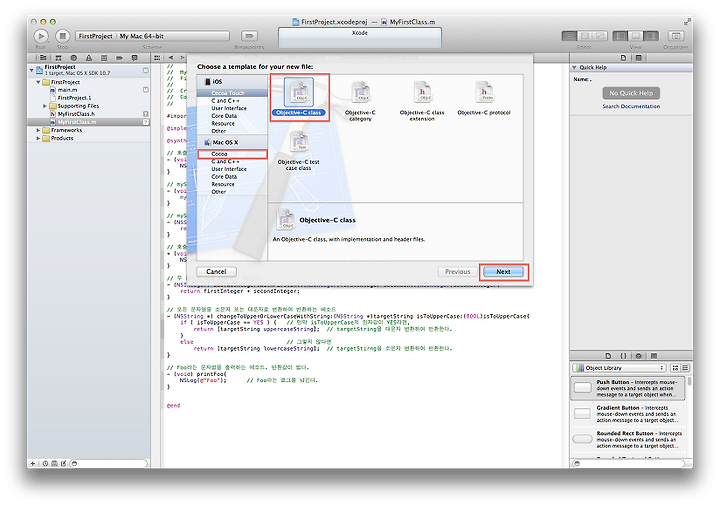Show the Breakpoint navigator
Viewport: 720px width, 506px height.
(119, 58)
